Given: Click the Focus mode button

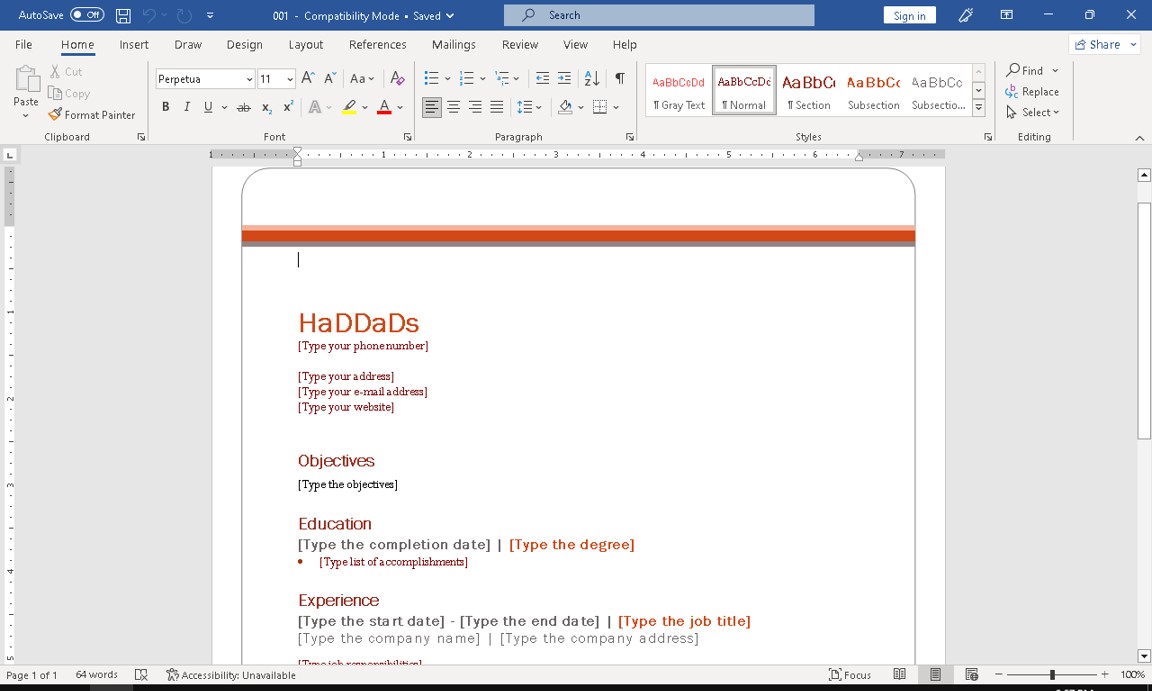Looking at the screenshot, I should coord(849,674).
